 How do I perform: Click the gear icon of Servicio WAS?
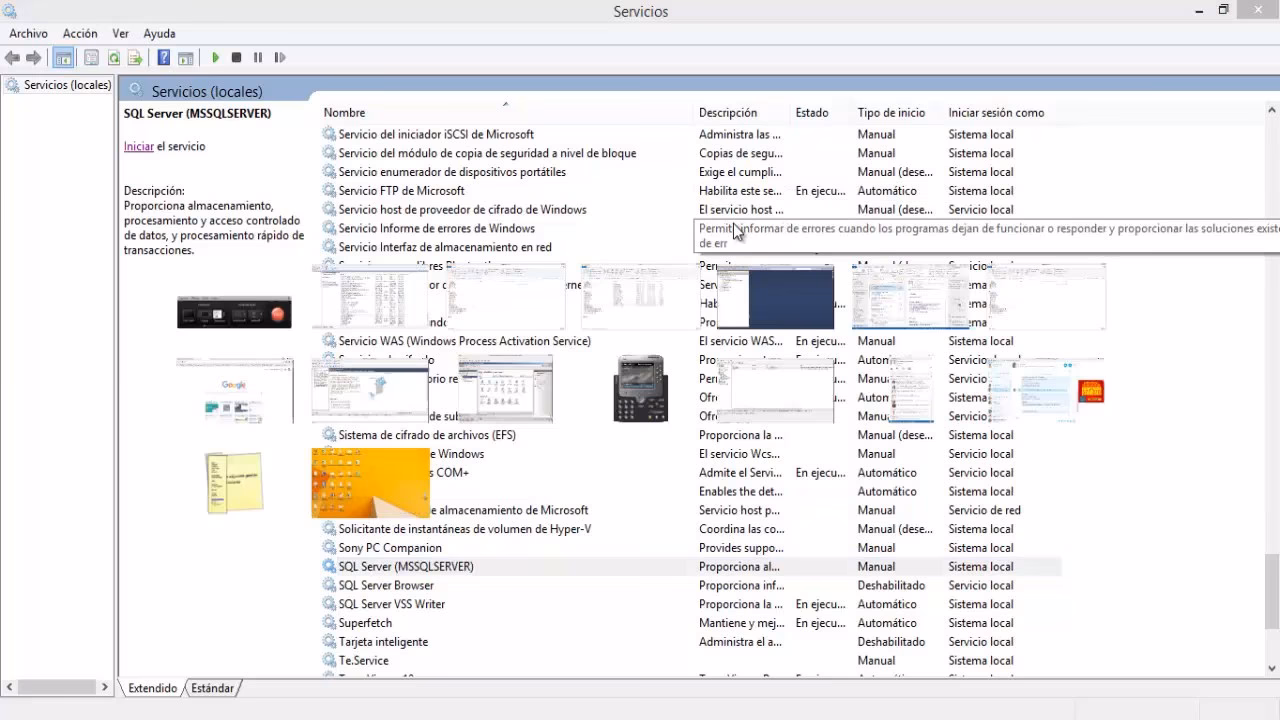point(329,341)
